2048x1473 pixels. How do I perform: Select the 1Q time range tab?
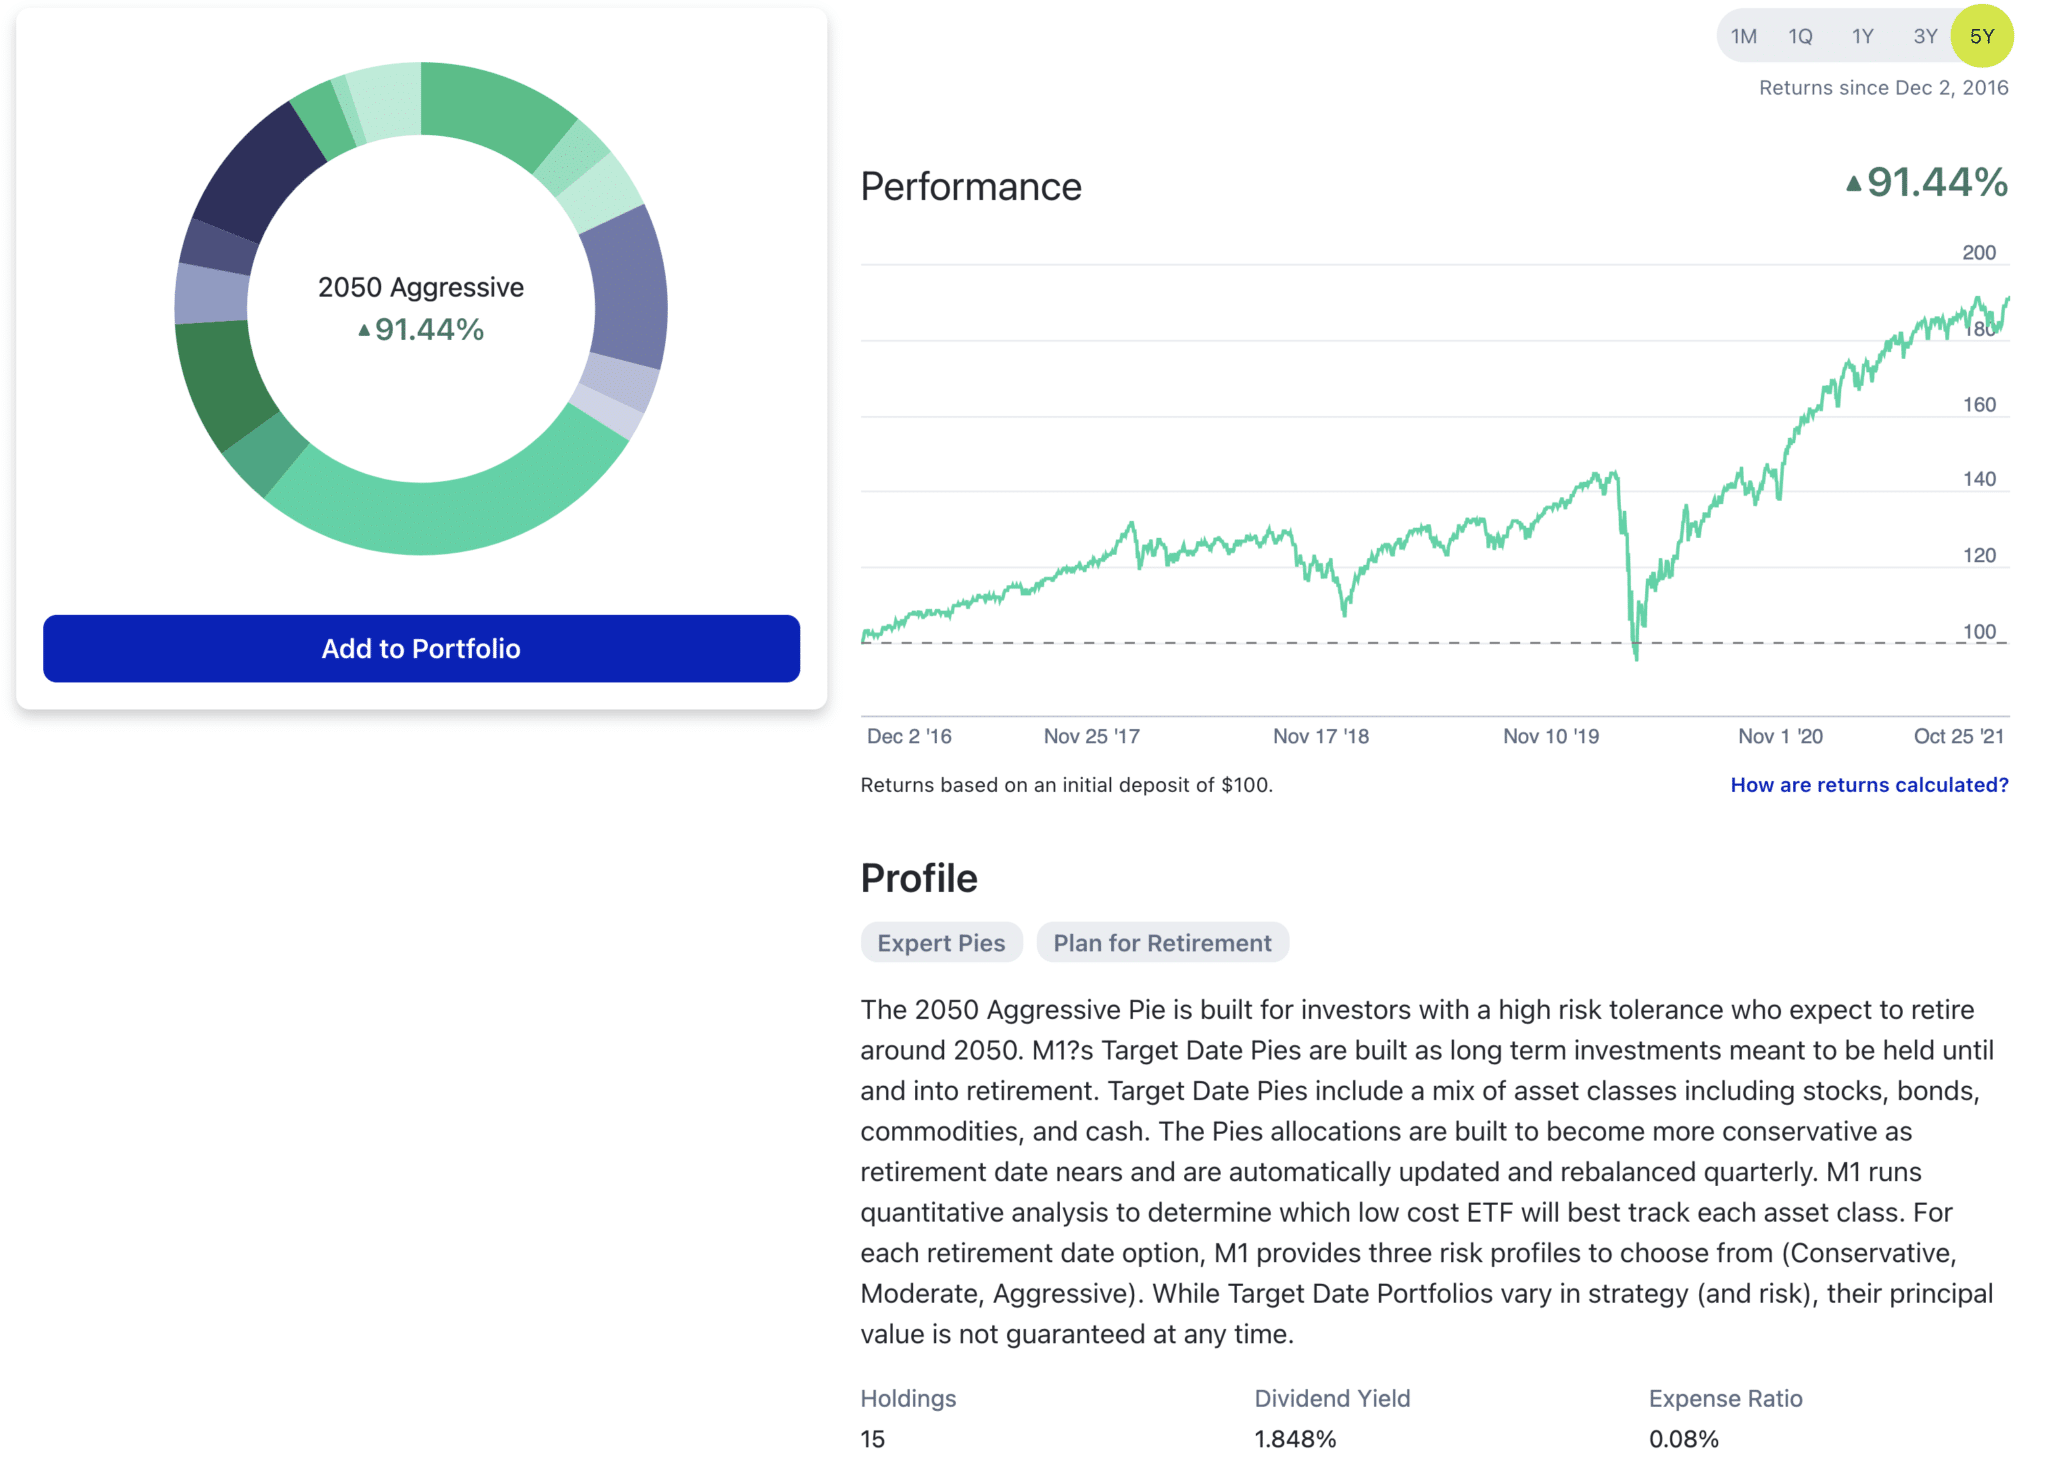[1800, 37]
